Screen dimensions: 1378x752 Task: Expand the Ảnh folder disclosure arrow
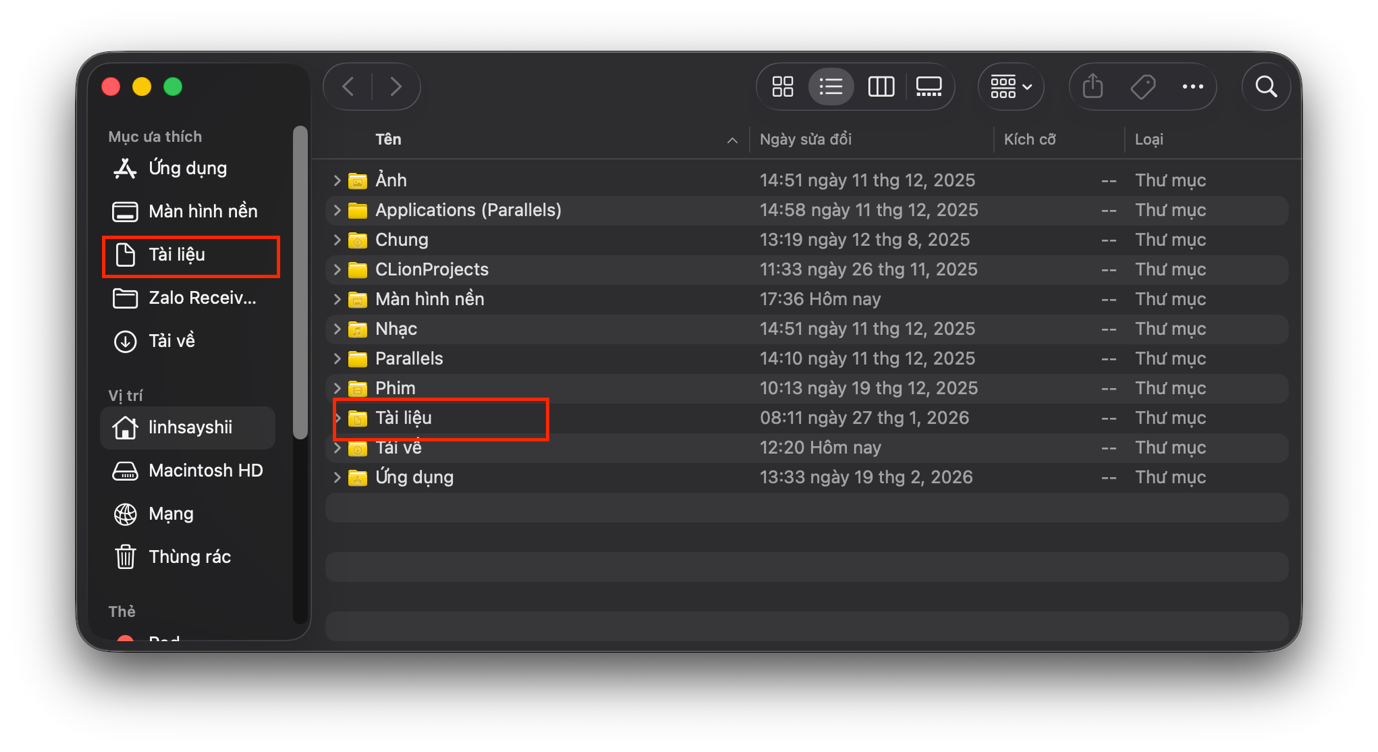[337, 181]
